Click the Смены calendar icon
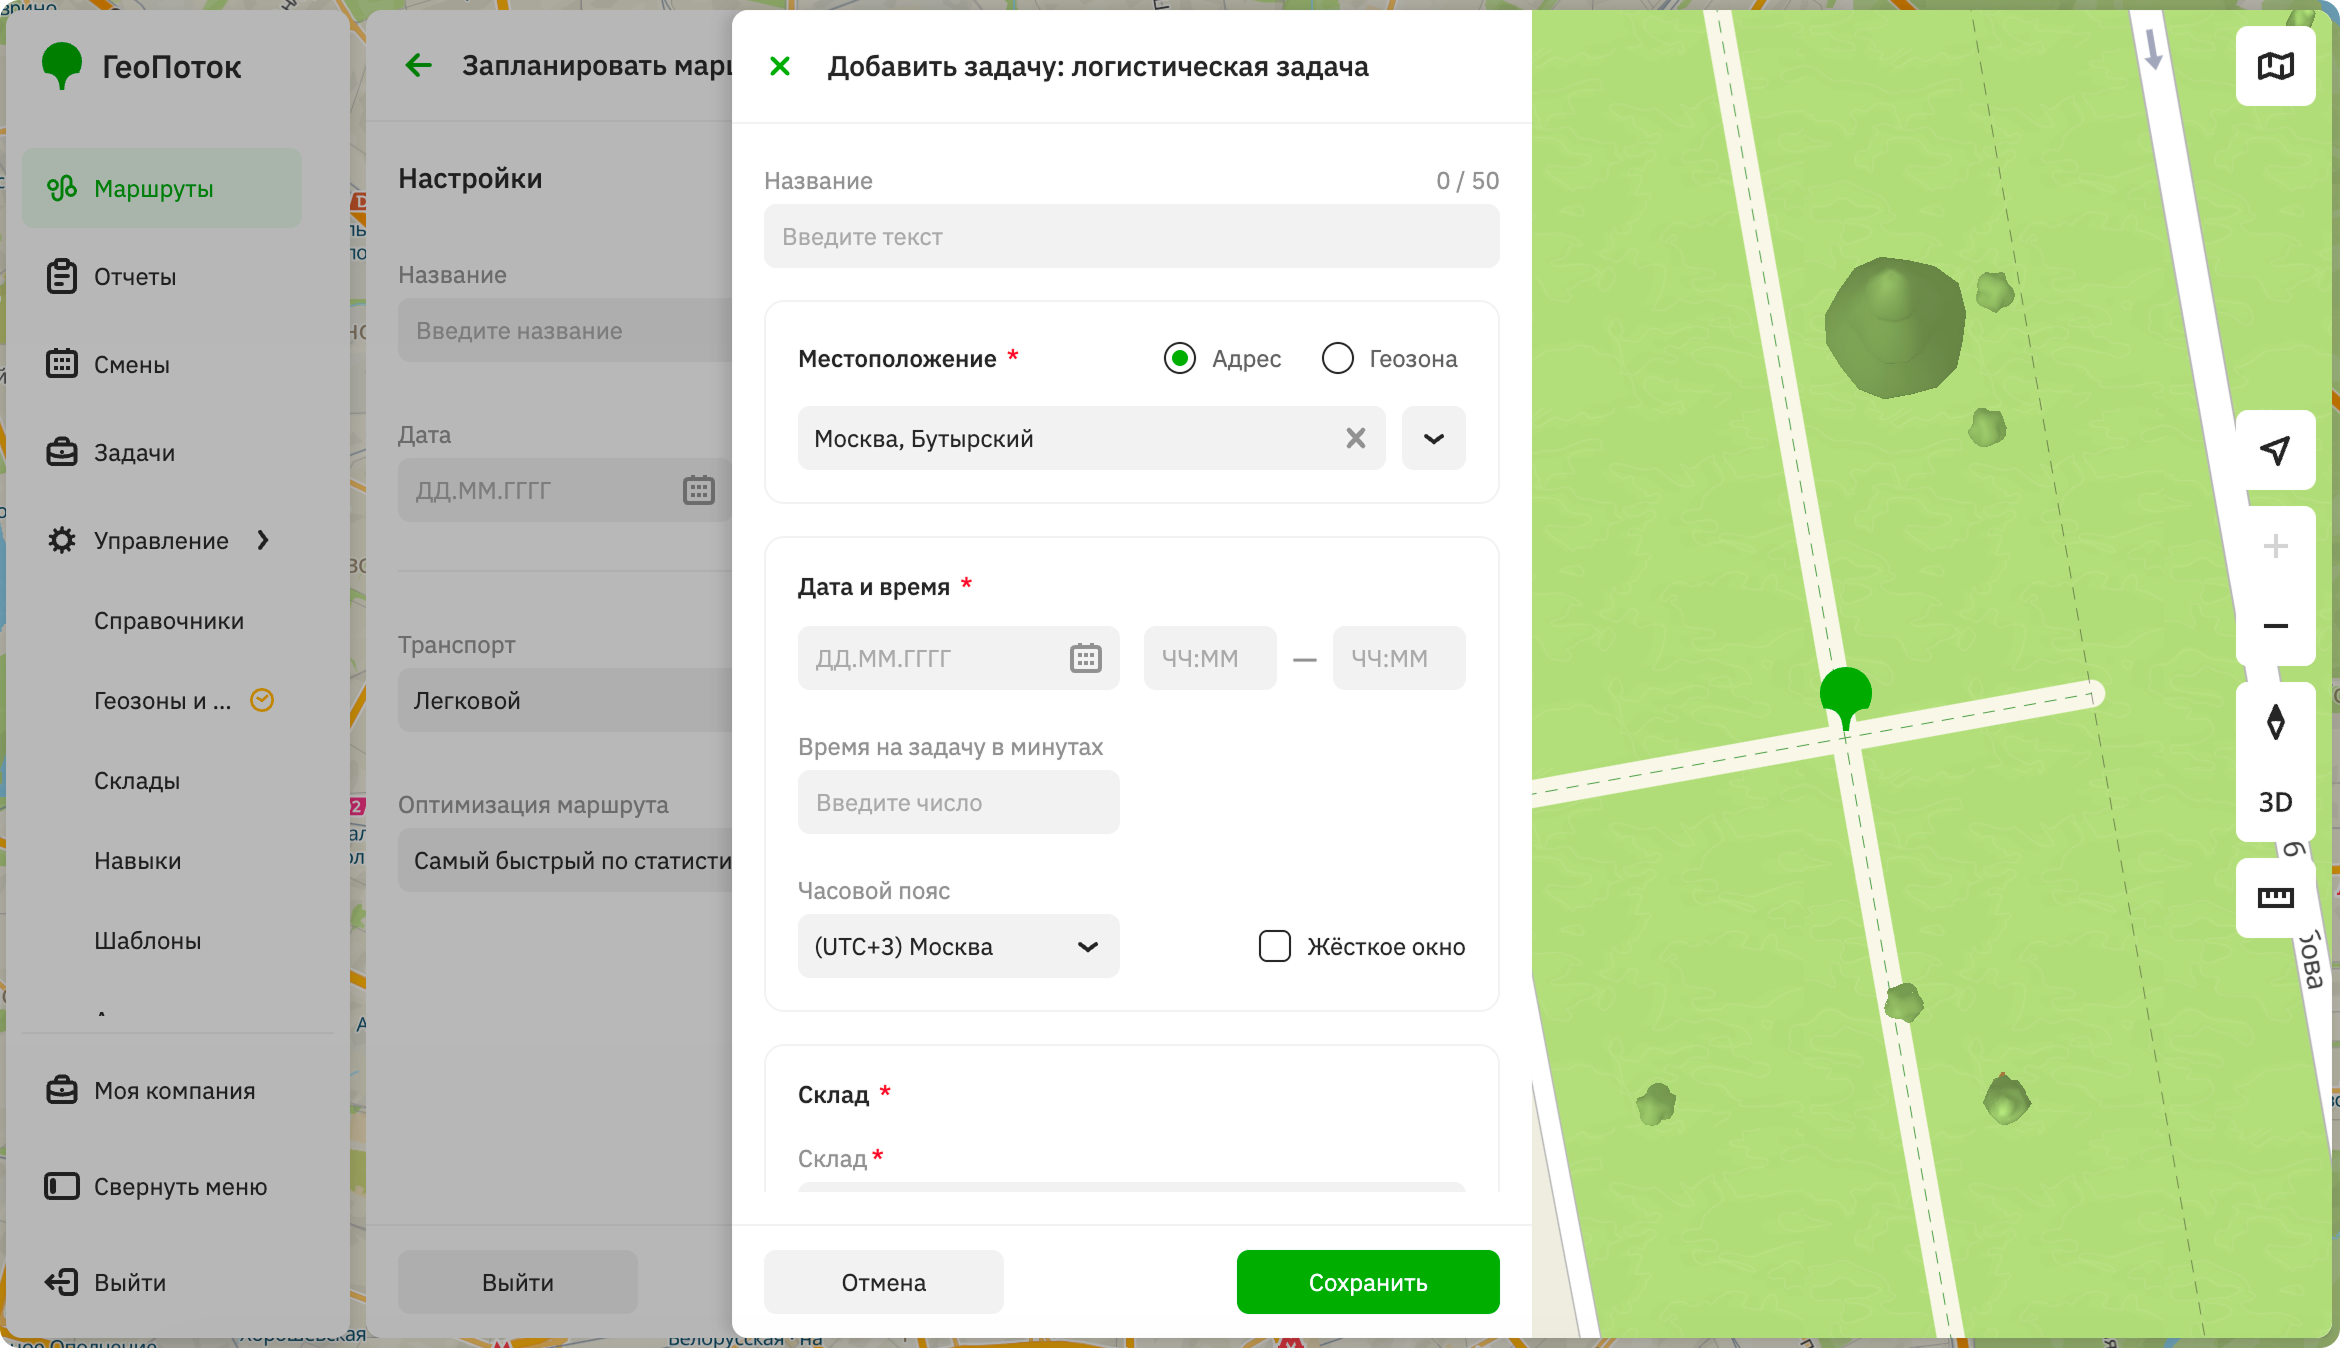The image size is (2340, 1348). (62, 363)
